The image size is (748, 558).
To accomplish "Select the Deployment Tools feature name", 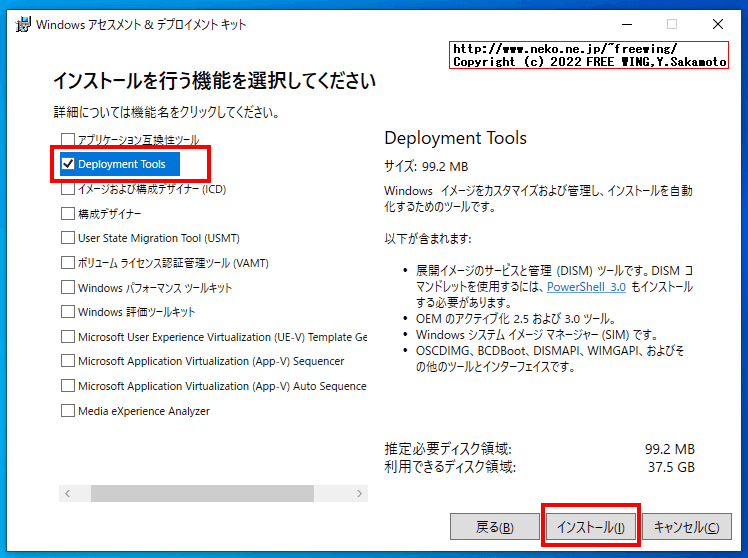I will point(122,164).
